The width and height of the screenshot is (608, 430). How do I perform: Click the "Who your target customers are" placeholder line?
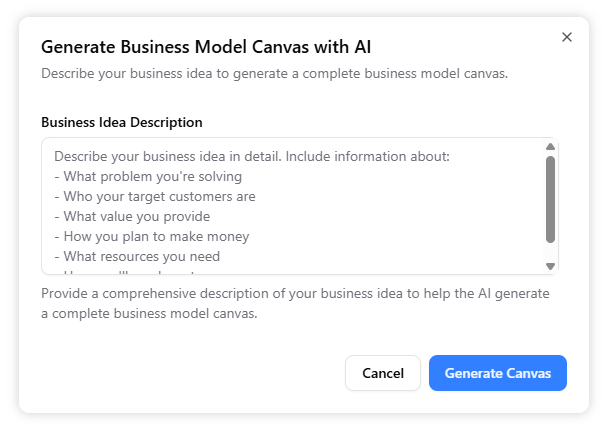click(155, 197)
